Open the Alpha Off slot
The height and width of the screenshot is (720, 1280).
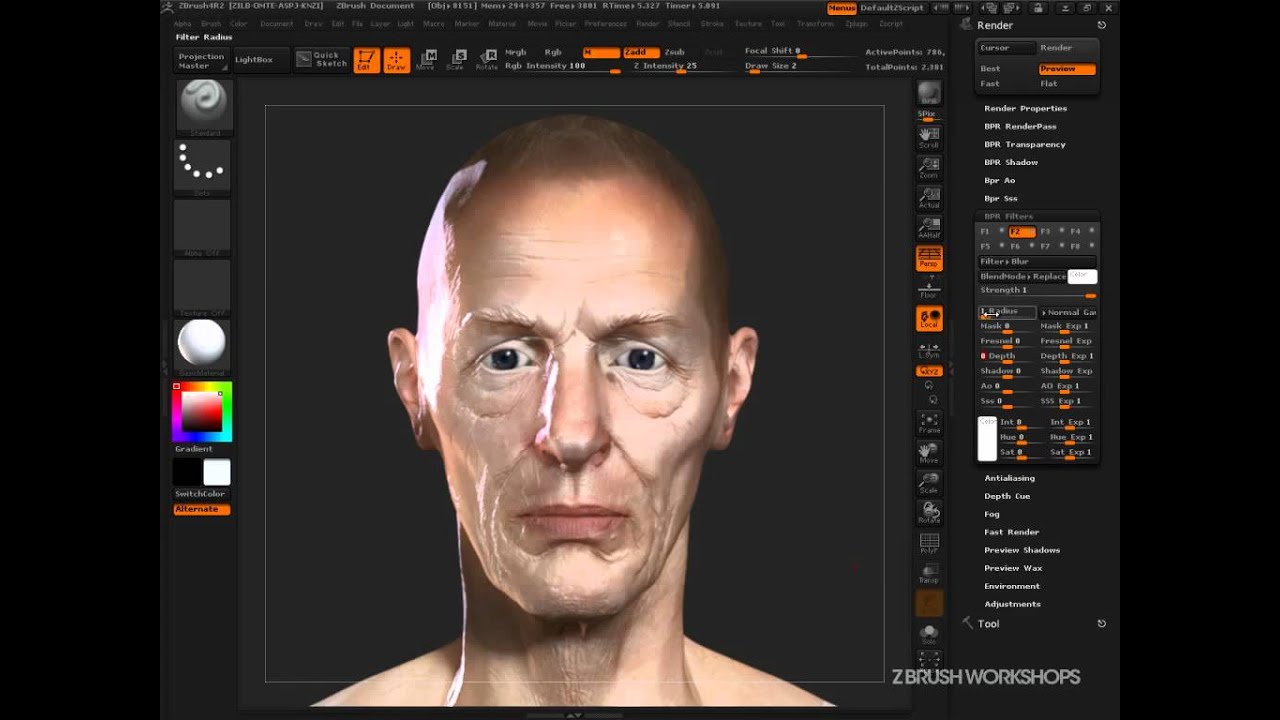tap(204, 228)
